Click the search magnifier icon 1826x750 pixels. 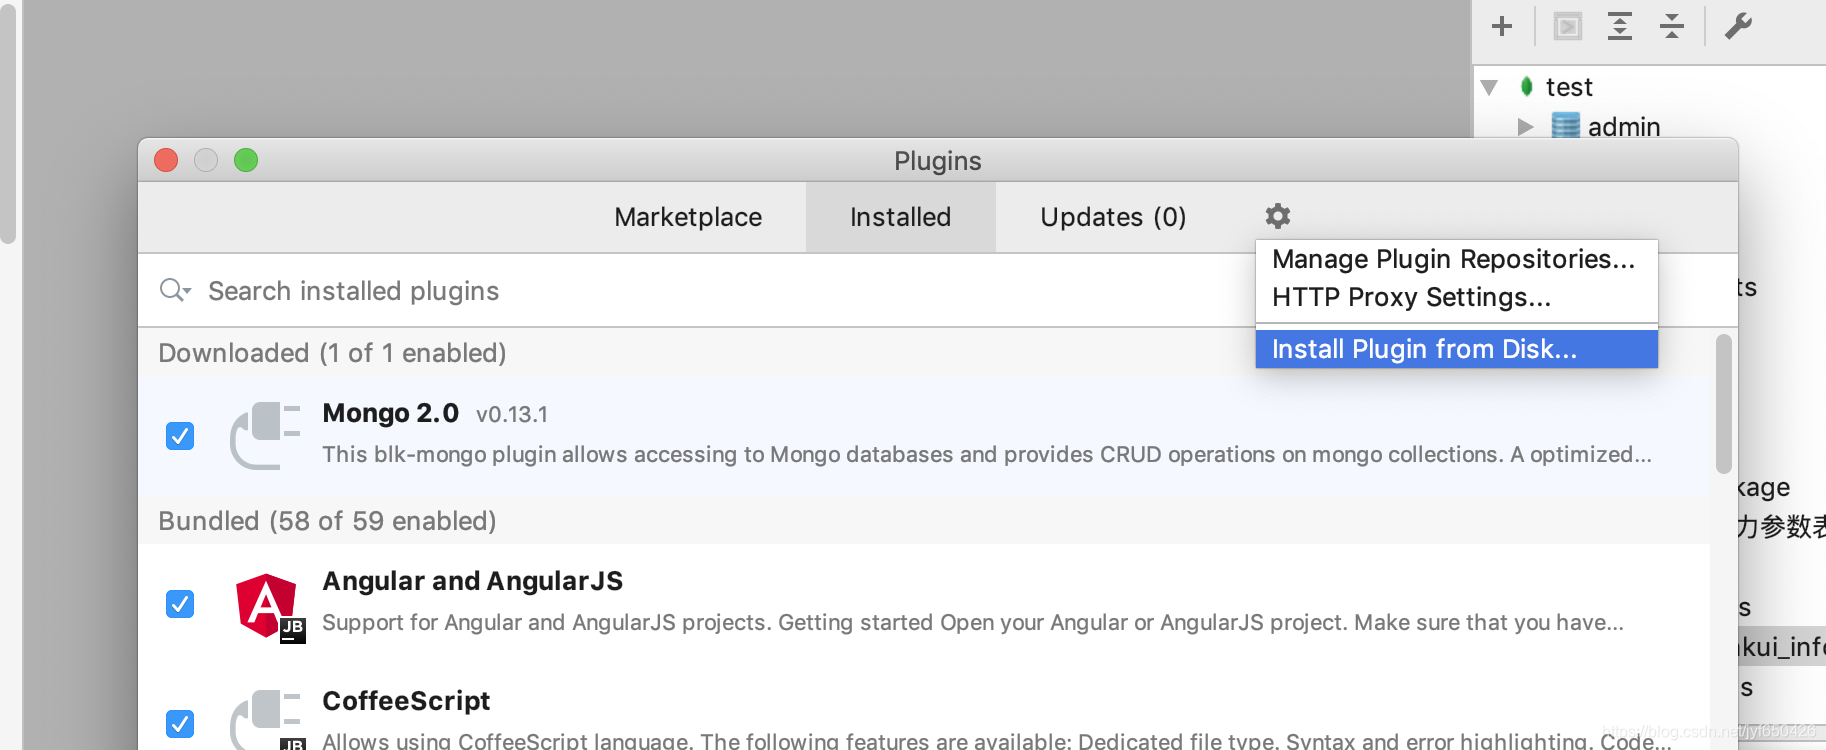point(174,290)
